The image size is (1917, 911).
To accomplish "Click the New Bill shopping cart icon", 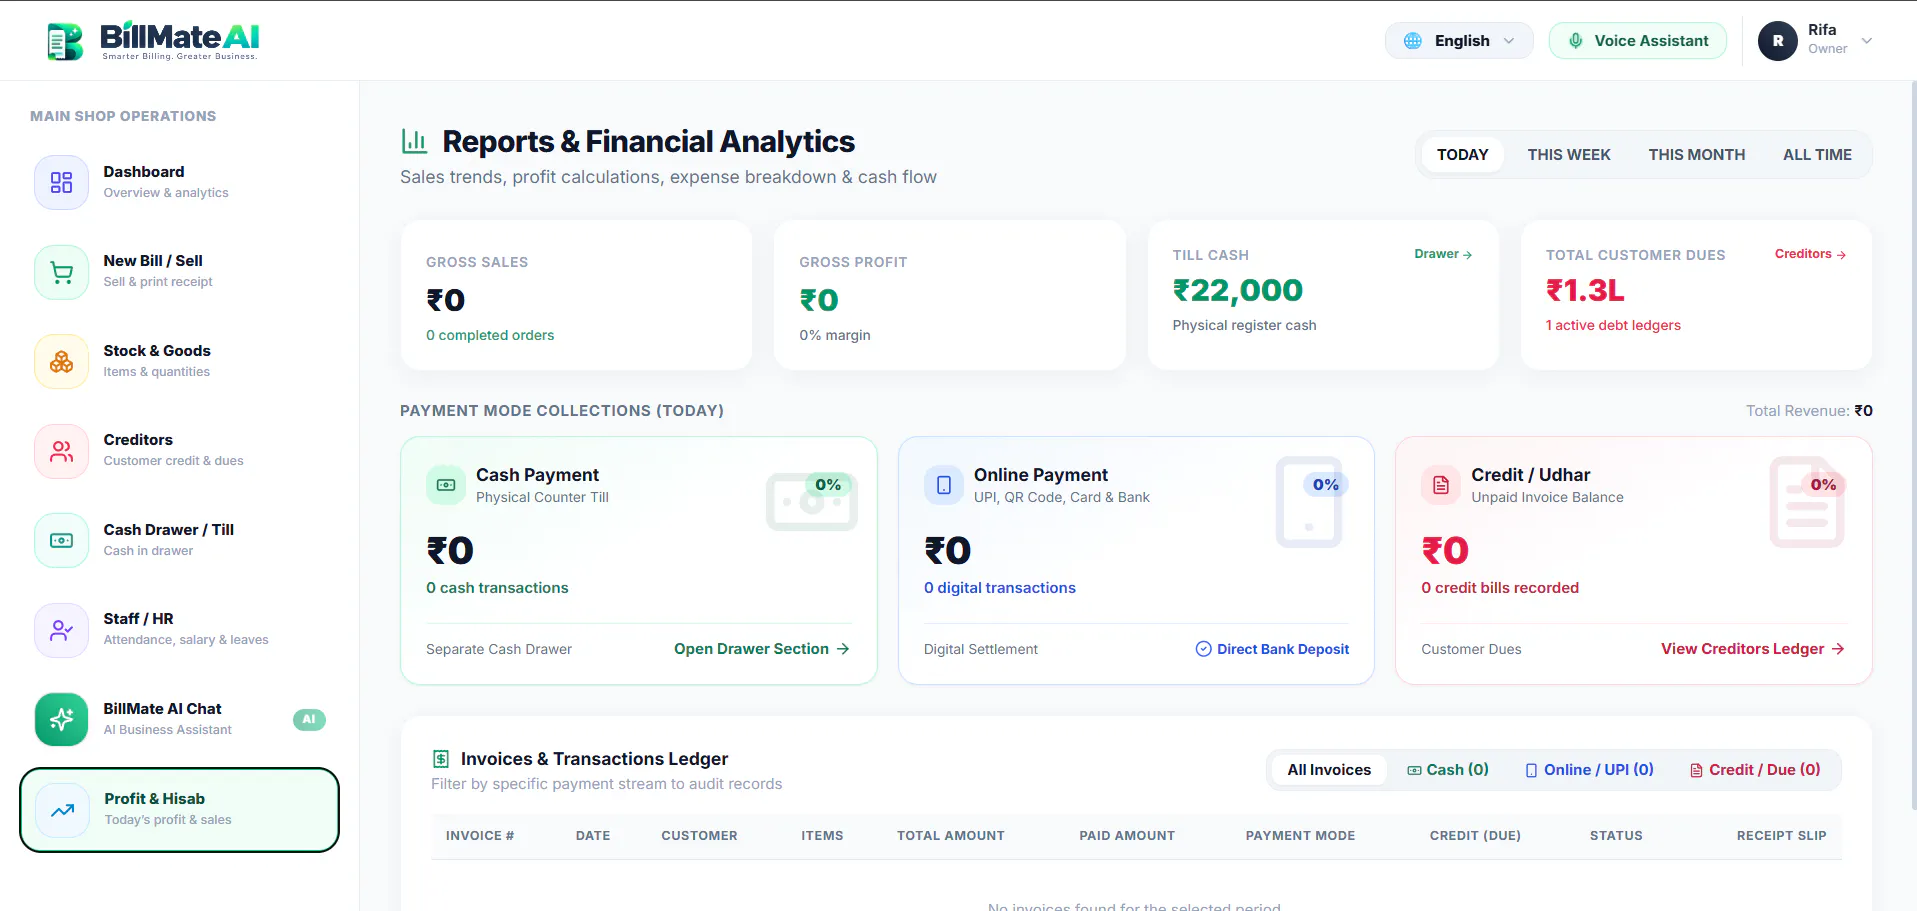I will 62,272.
